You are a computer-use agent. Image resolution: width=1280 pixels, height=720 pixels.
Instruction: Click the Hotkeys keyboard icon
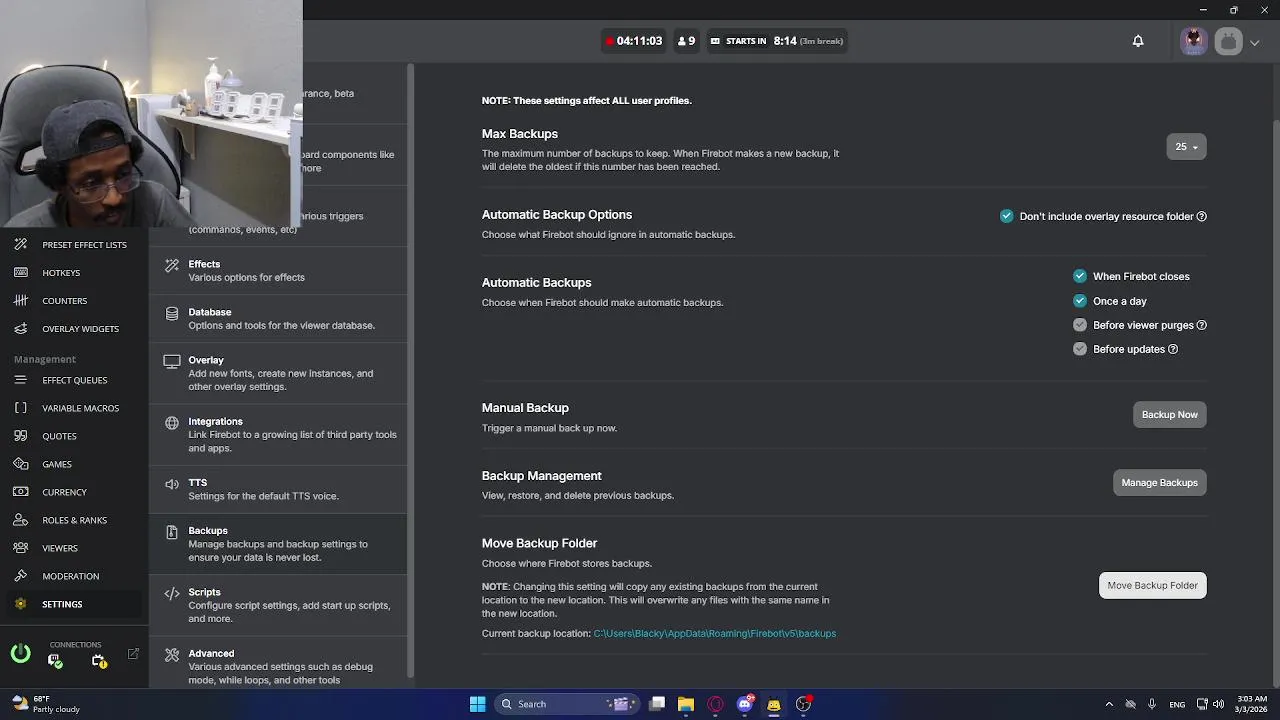pos(20,272)
